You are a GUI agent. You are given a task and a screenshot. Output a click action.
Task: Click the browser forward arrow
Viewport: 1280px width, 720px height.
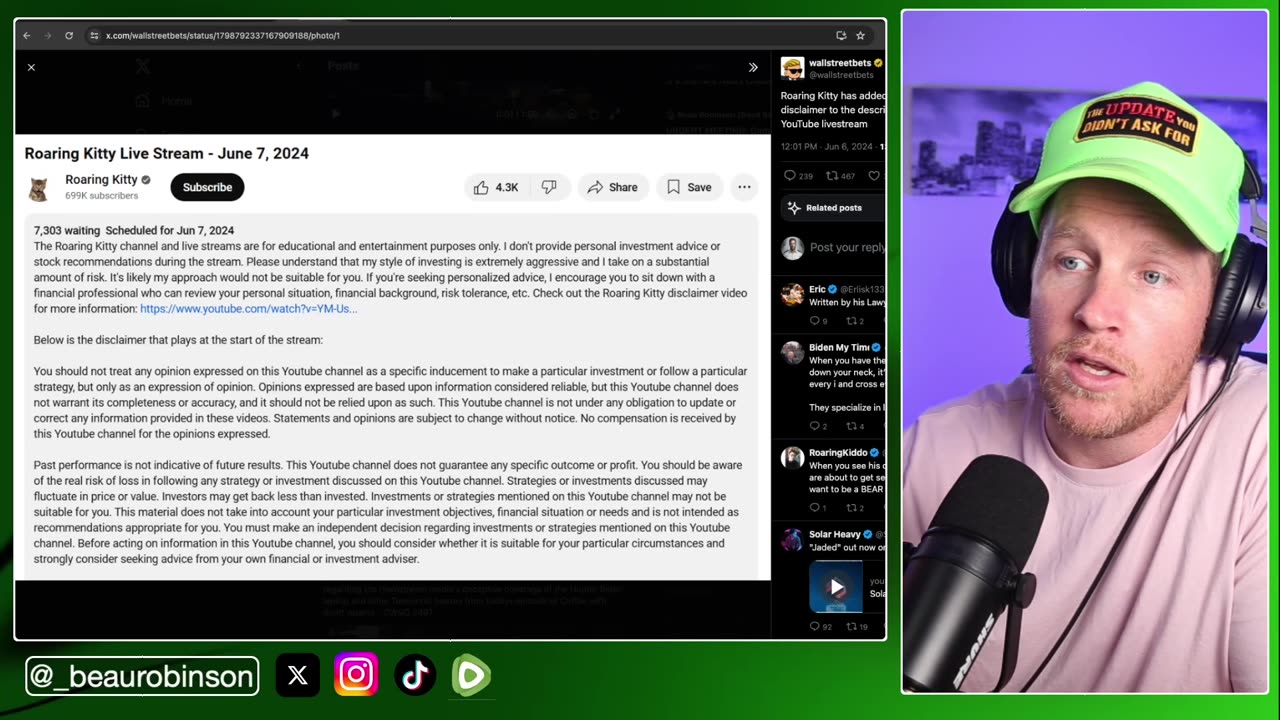pyautogui.click(x=47, y=35)
